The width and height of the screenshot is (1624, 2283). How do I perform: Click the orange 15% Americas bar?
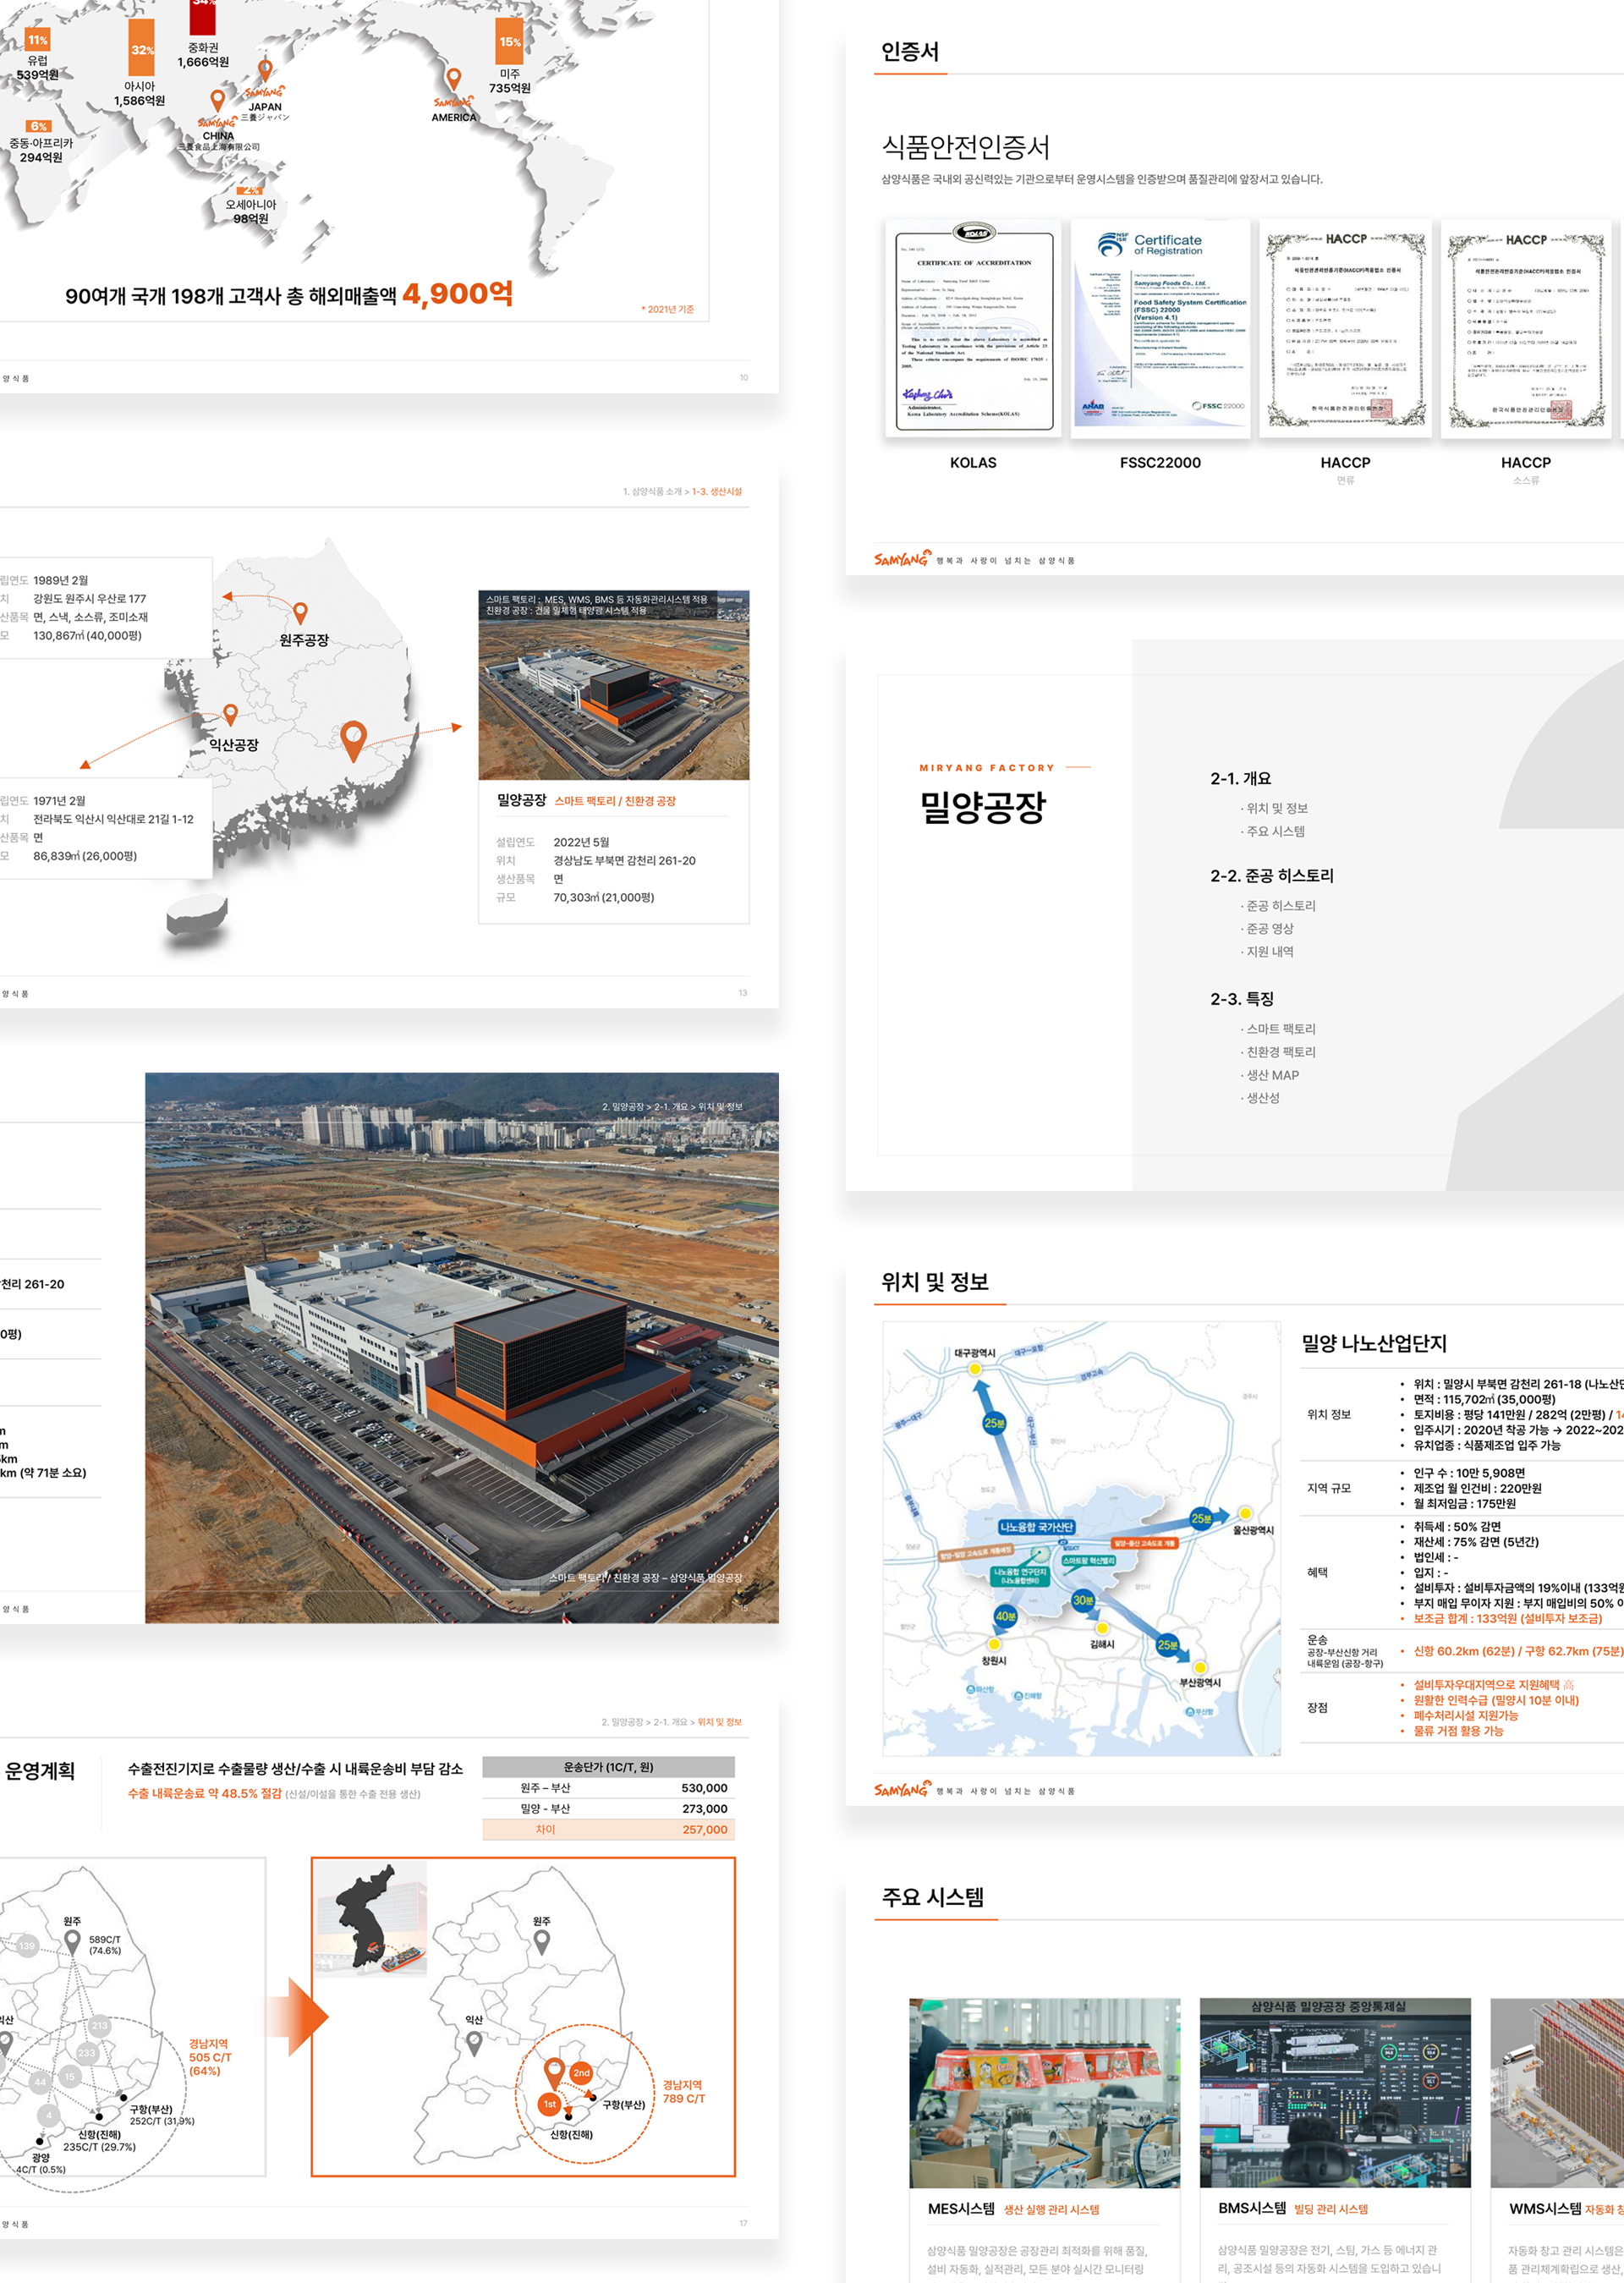(x=510, y=41)
